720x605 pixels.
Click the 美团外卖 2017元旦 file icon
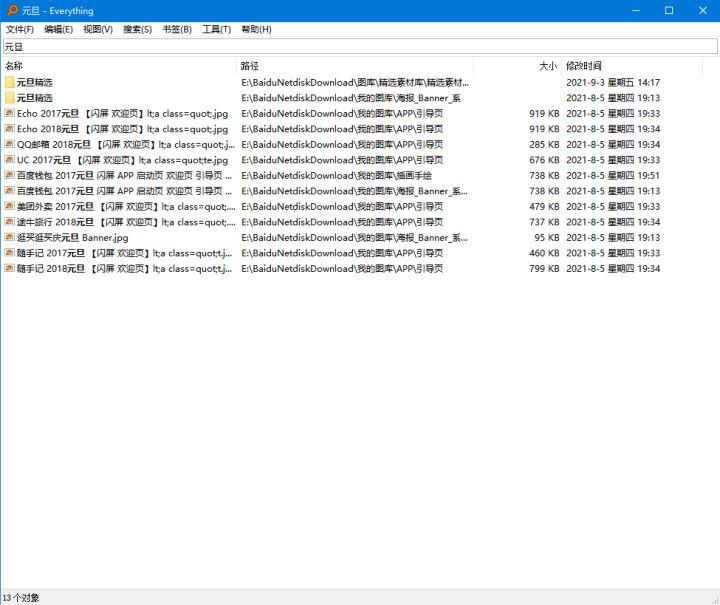[x=10, y=206]
